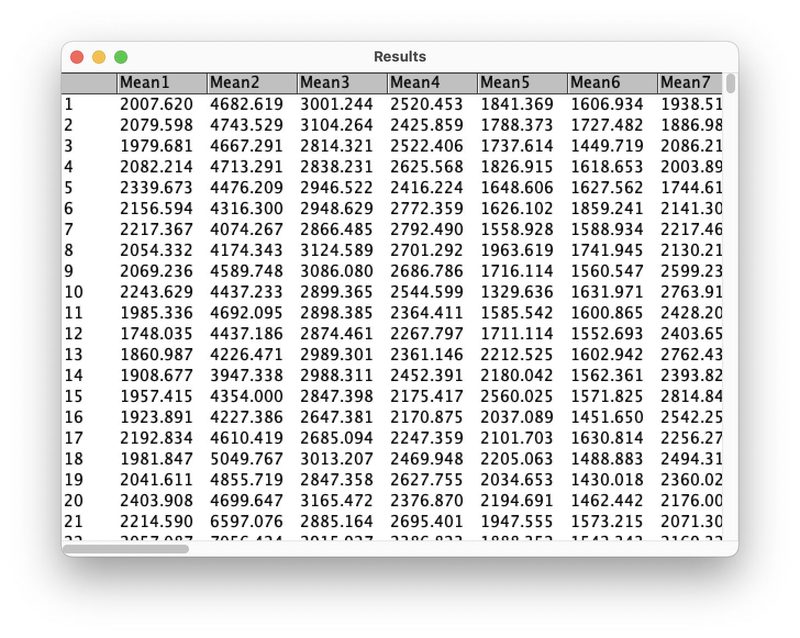Click the cell value 2212.525
Viewport: 800px width, 638px height.
pos(517,355)
